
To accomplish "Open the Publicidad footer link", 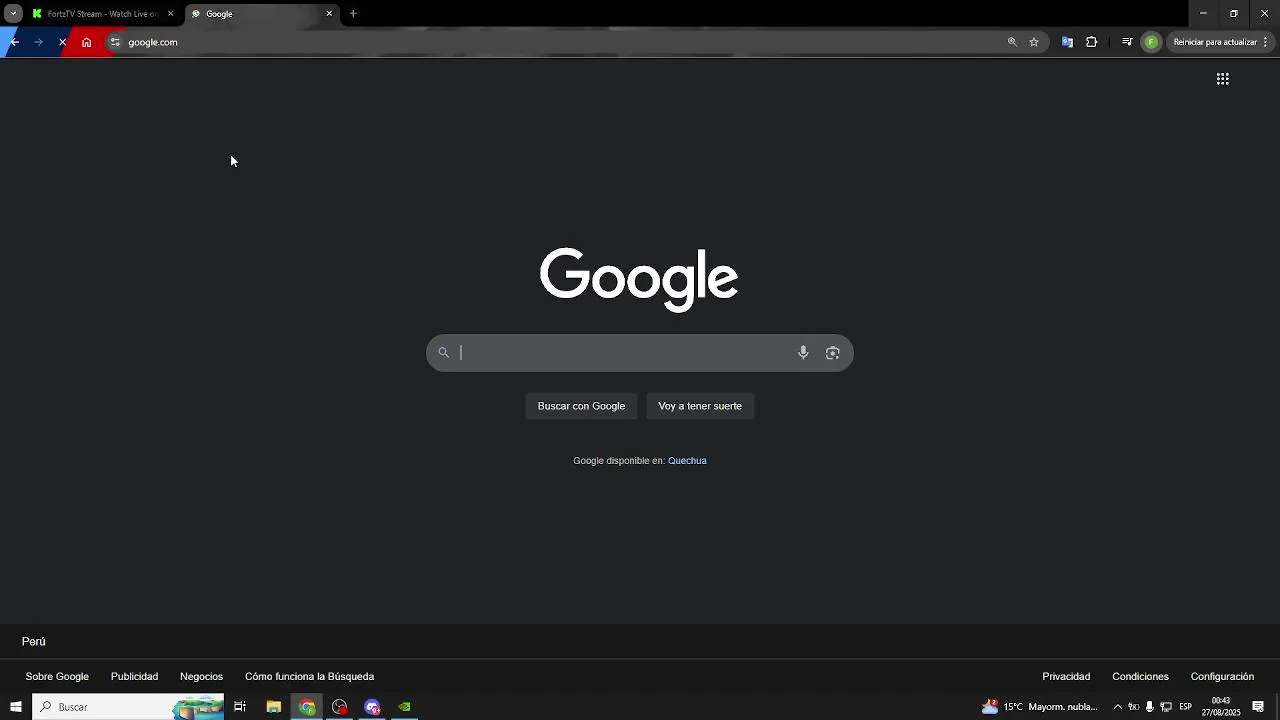I will (134, 677).
